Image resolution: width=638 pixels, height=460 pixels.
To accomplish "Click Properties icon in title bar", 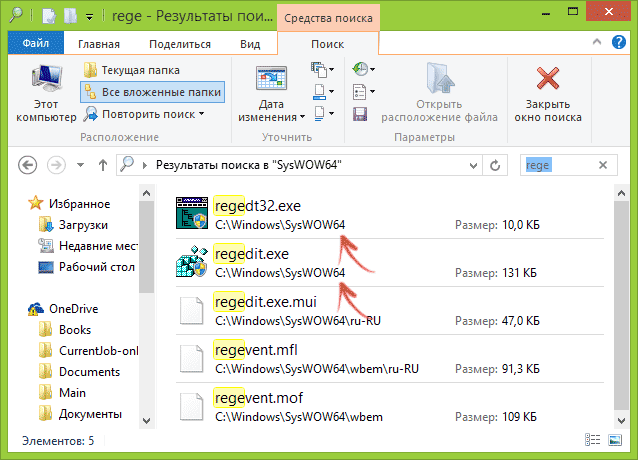I will click(x=49, y=16).
